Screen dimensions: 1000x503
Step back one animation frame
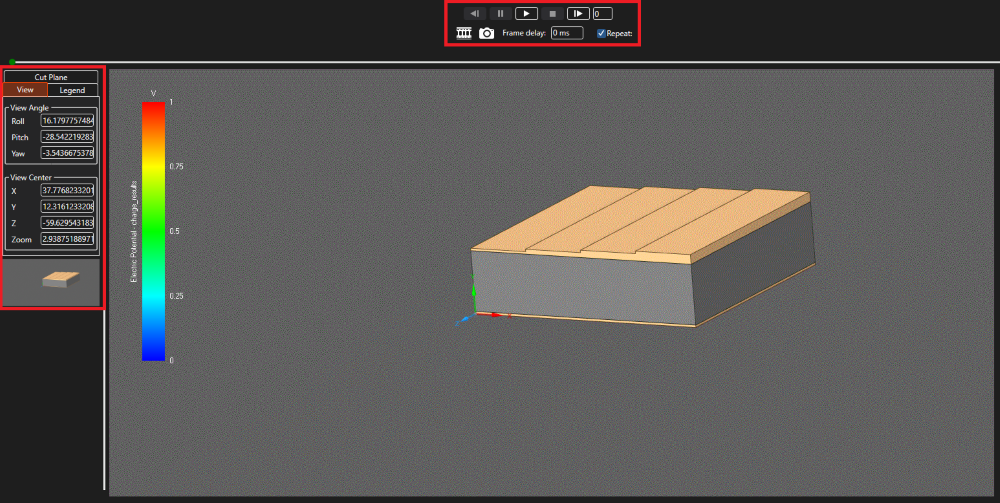point(474,13)
